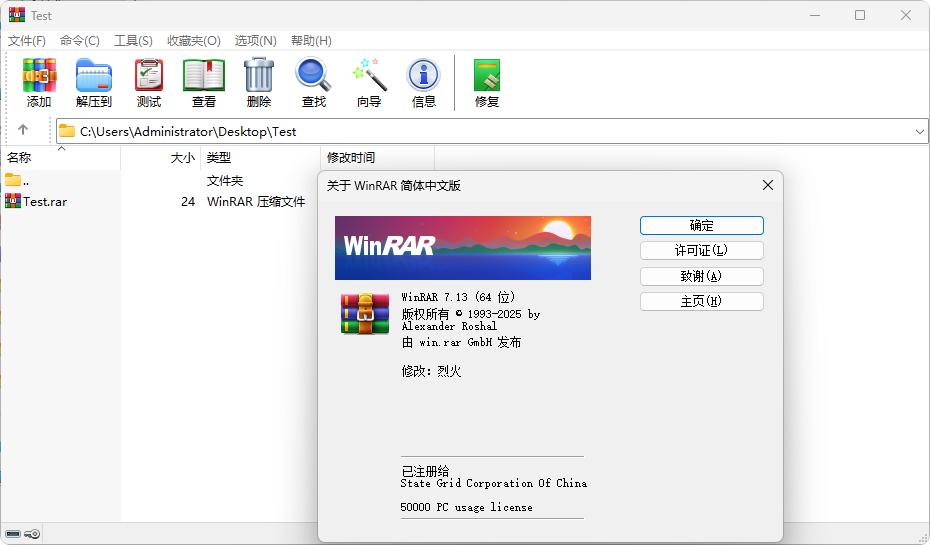Click the "State Grid Corporation Of China" text
Screen dimensions: 930x545
493,483
